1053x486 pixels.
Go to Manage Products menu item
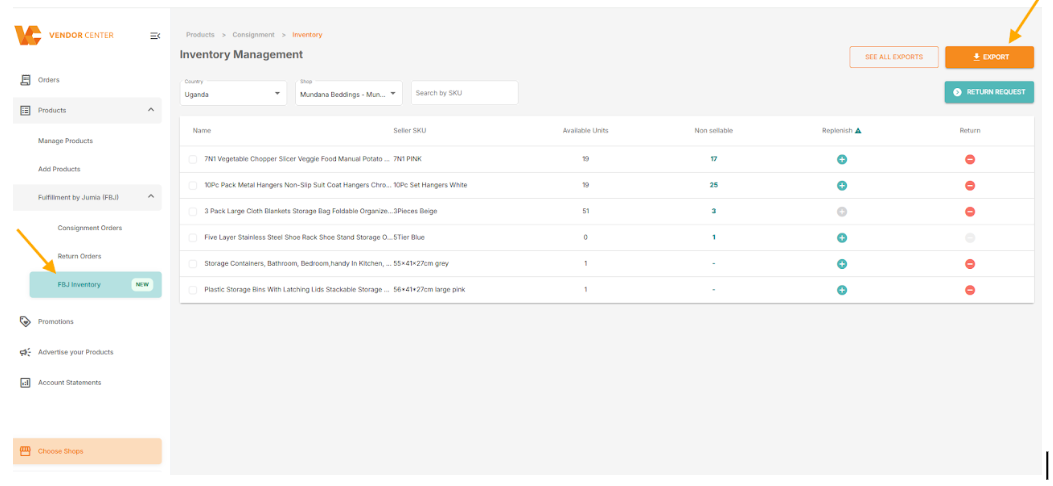65,141
